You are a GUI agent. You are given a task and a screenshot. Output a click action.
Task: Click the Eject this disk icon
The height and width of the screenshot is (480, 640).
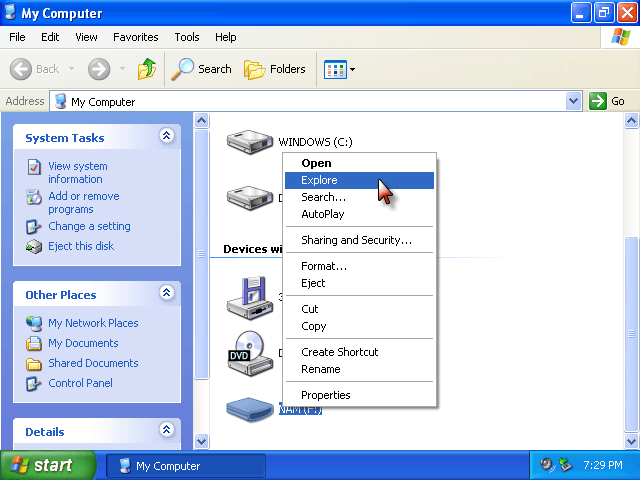point(34,247)
